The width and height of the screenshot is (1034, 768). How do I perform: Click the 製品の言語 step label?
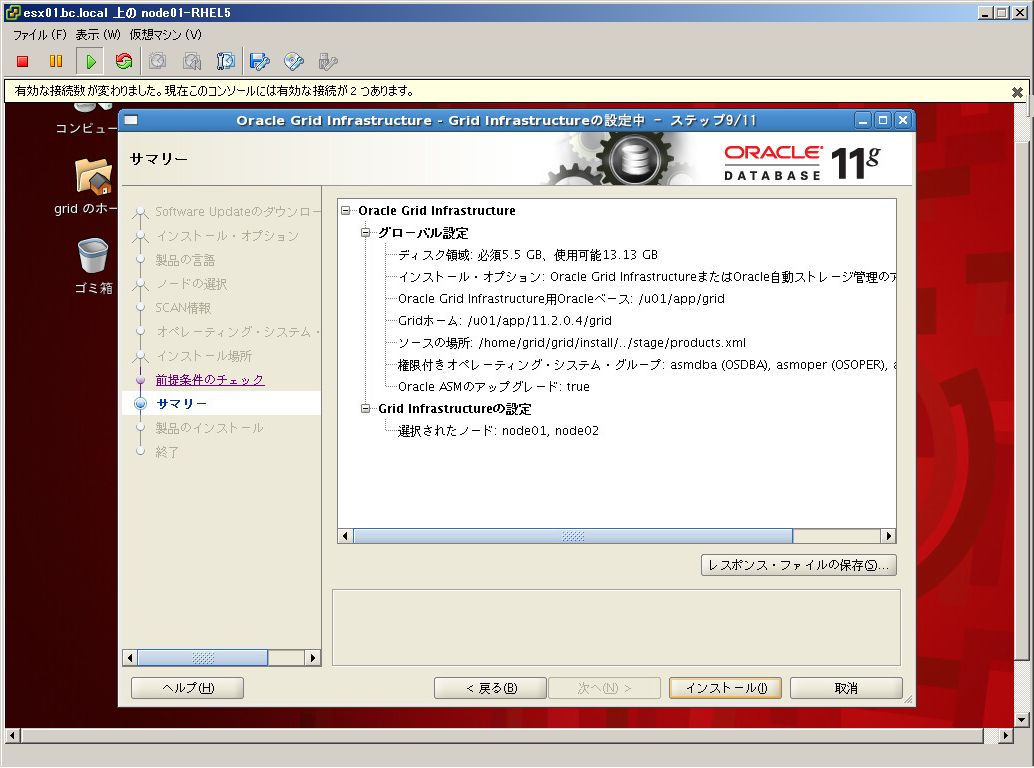(x=185, y=260)
